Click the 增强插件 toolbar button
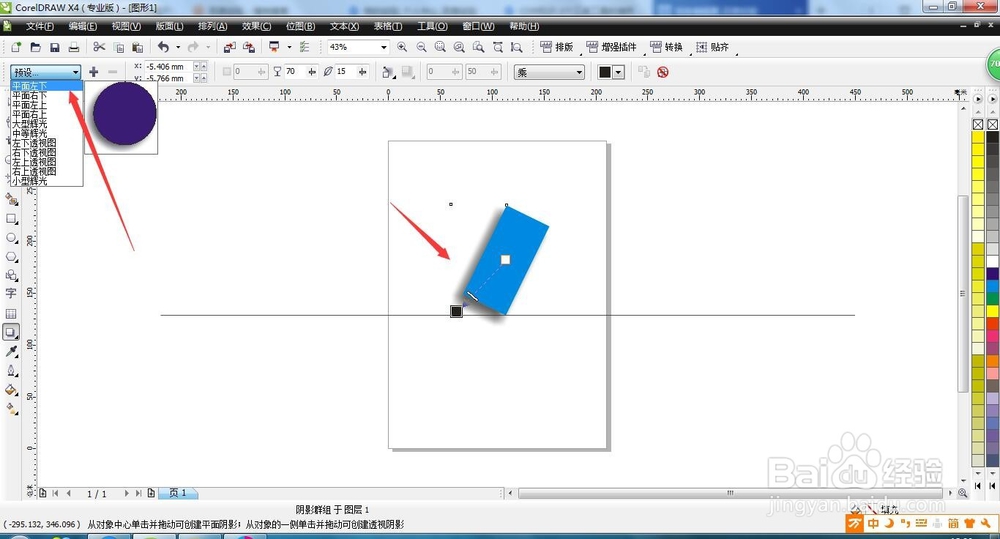This screenshot has width=1000, height=539. (611, 47)
